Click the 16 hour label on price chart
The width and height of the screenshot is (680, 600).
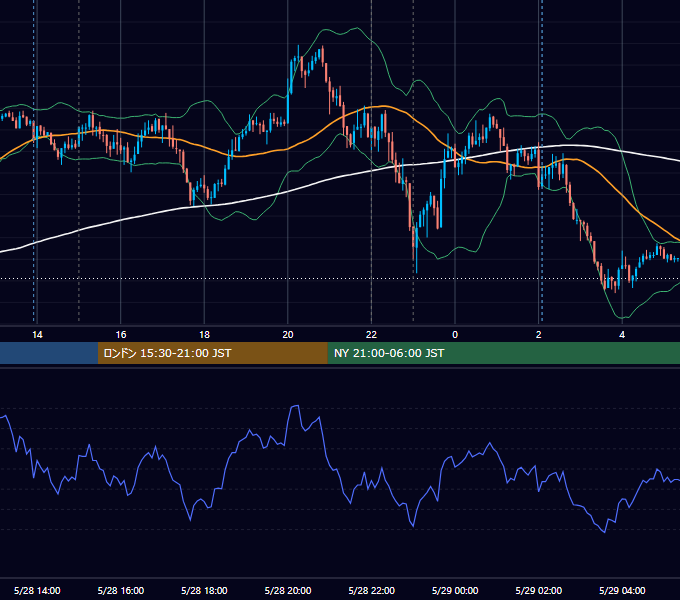121,335
